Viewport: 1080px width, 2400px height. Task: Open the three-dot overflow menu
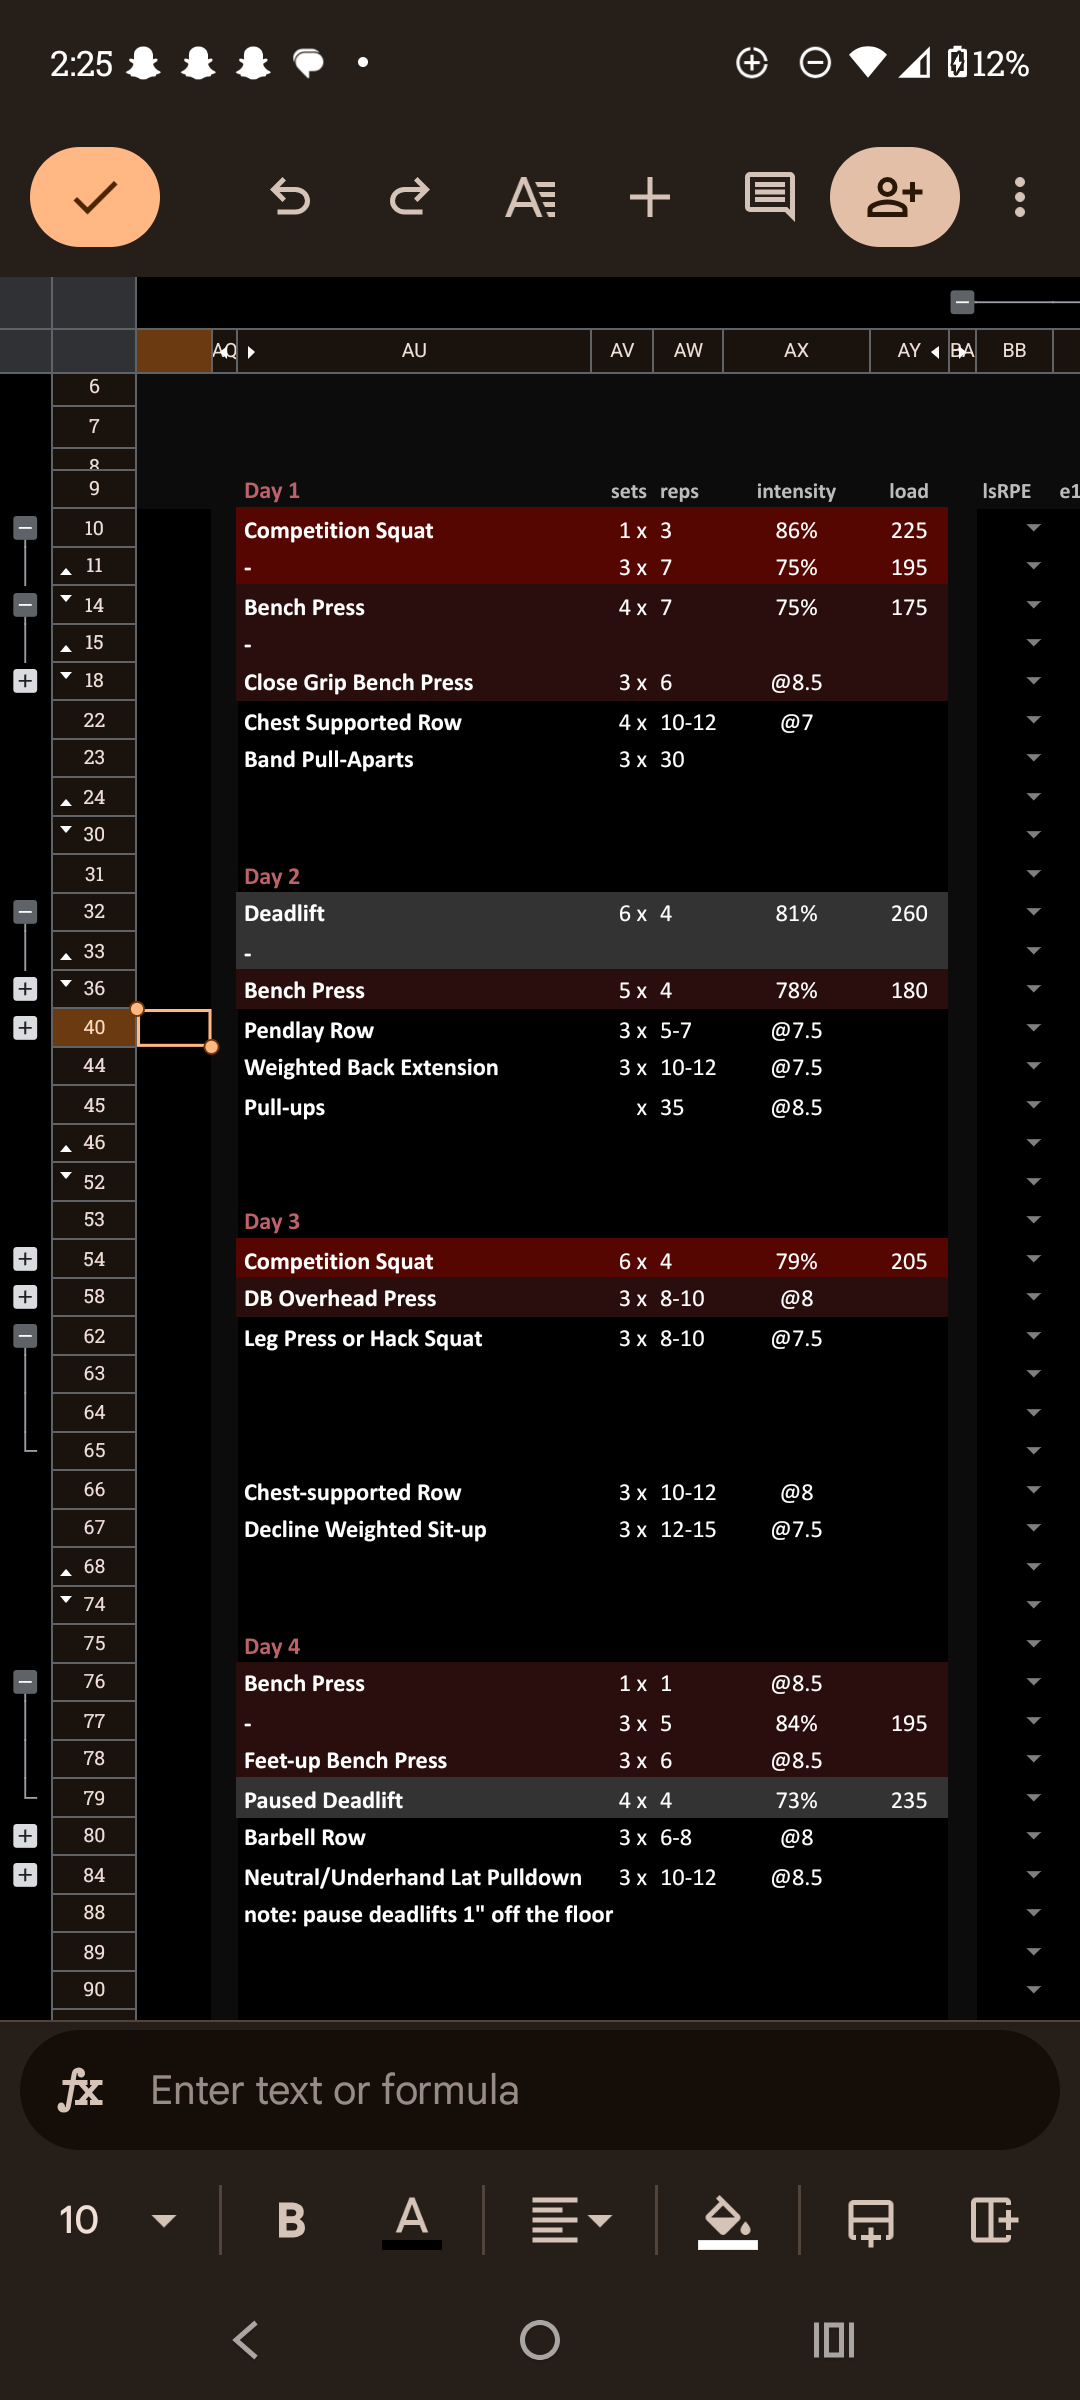tap(1020, 197)
